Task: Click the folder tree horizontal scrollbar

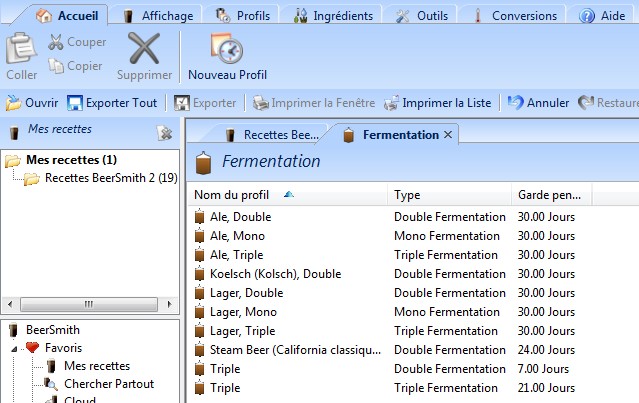Action: click(x=88, y=305)
